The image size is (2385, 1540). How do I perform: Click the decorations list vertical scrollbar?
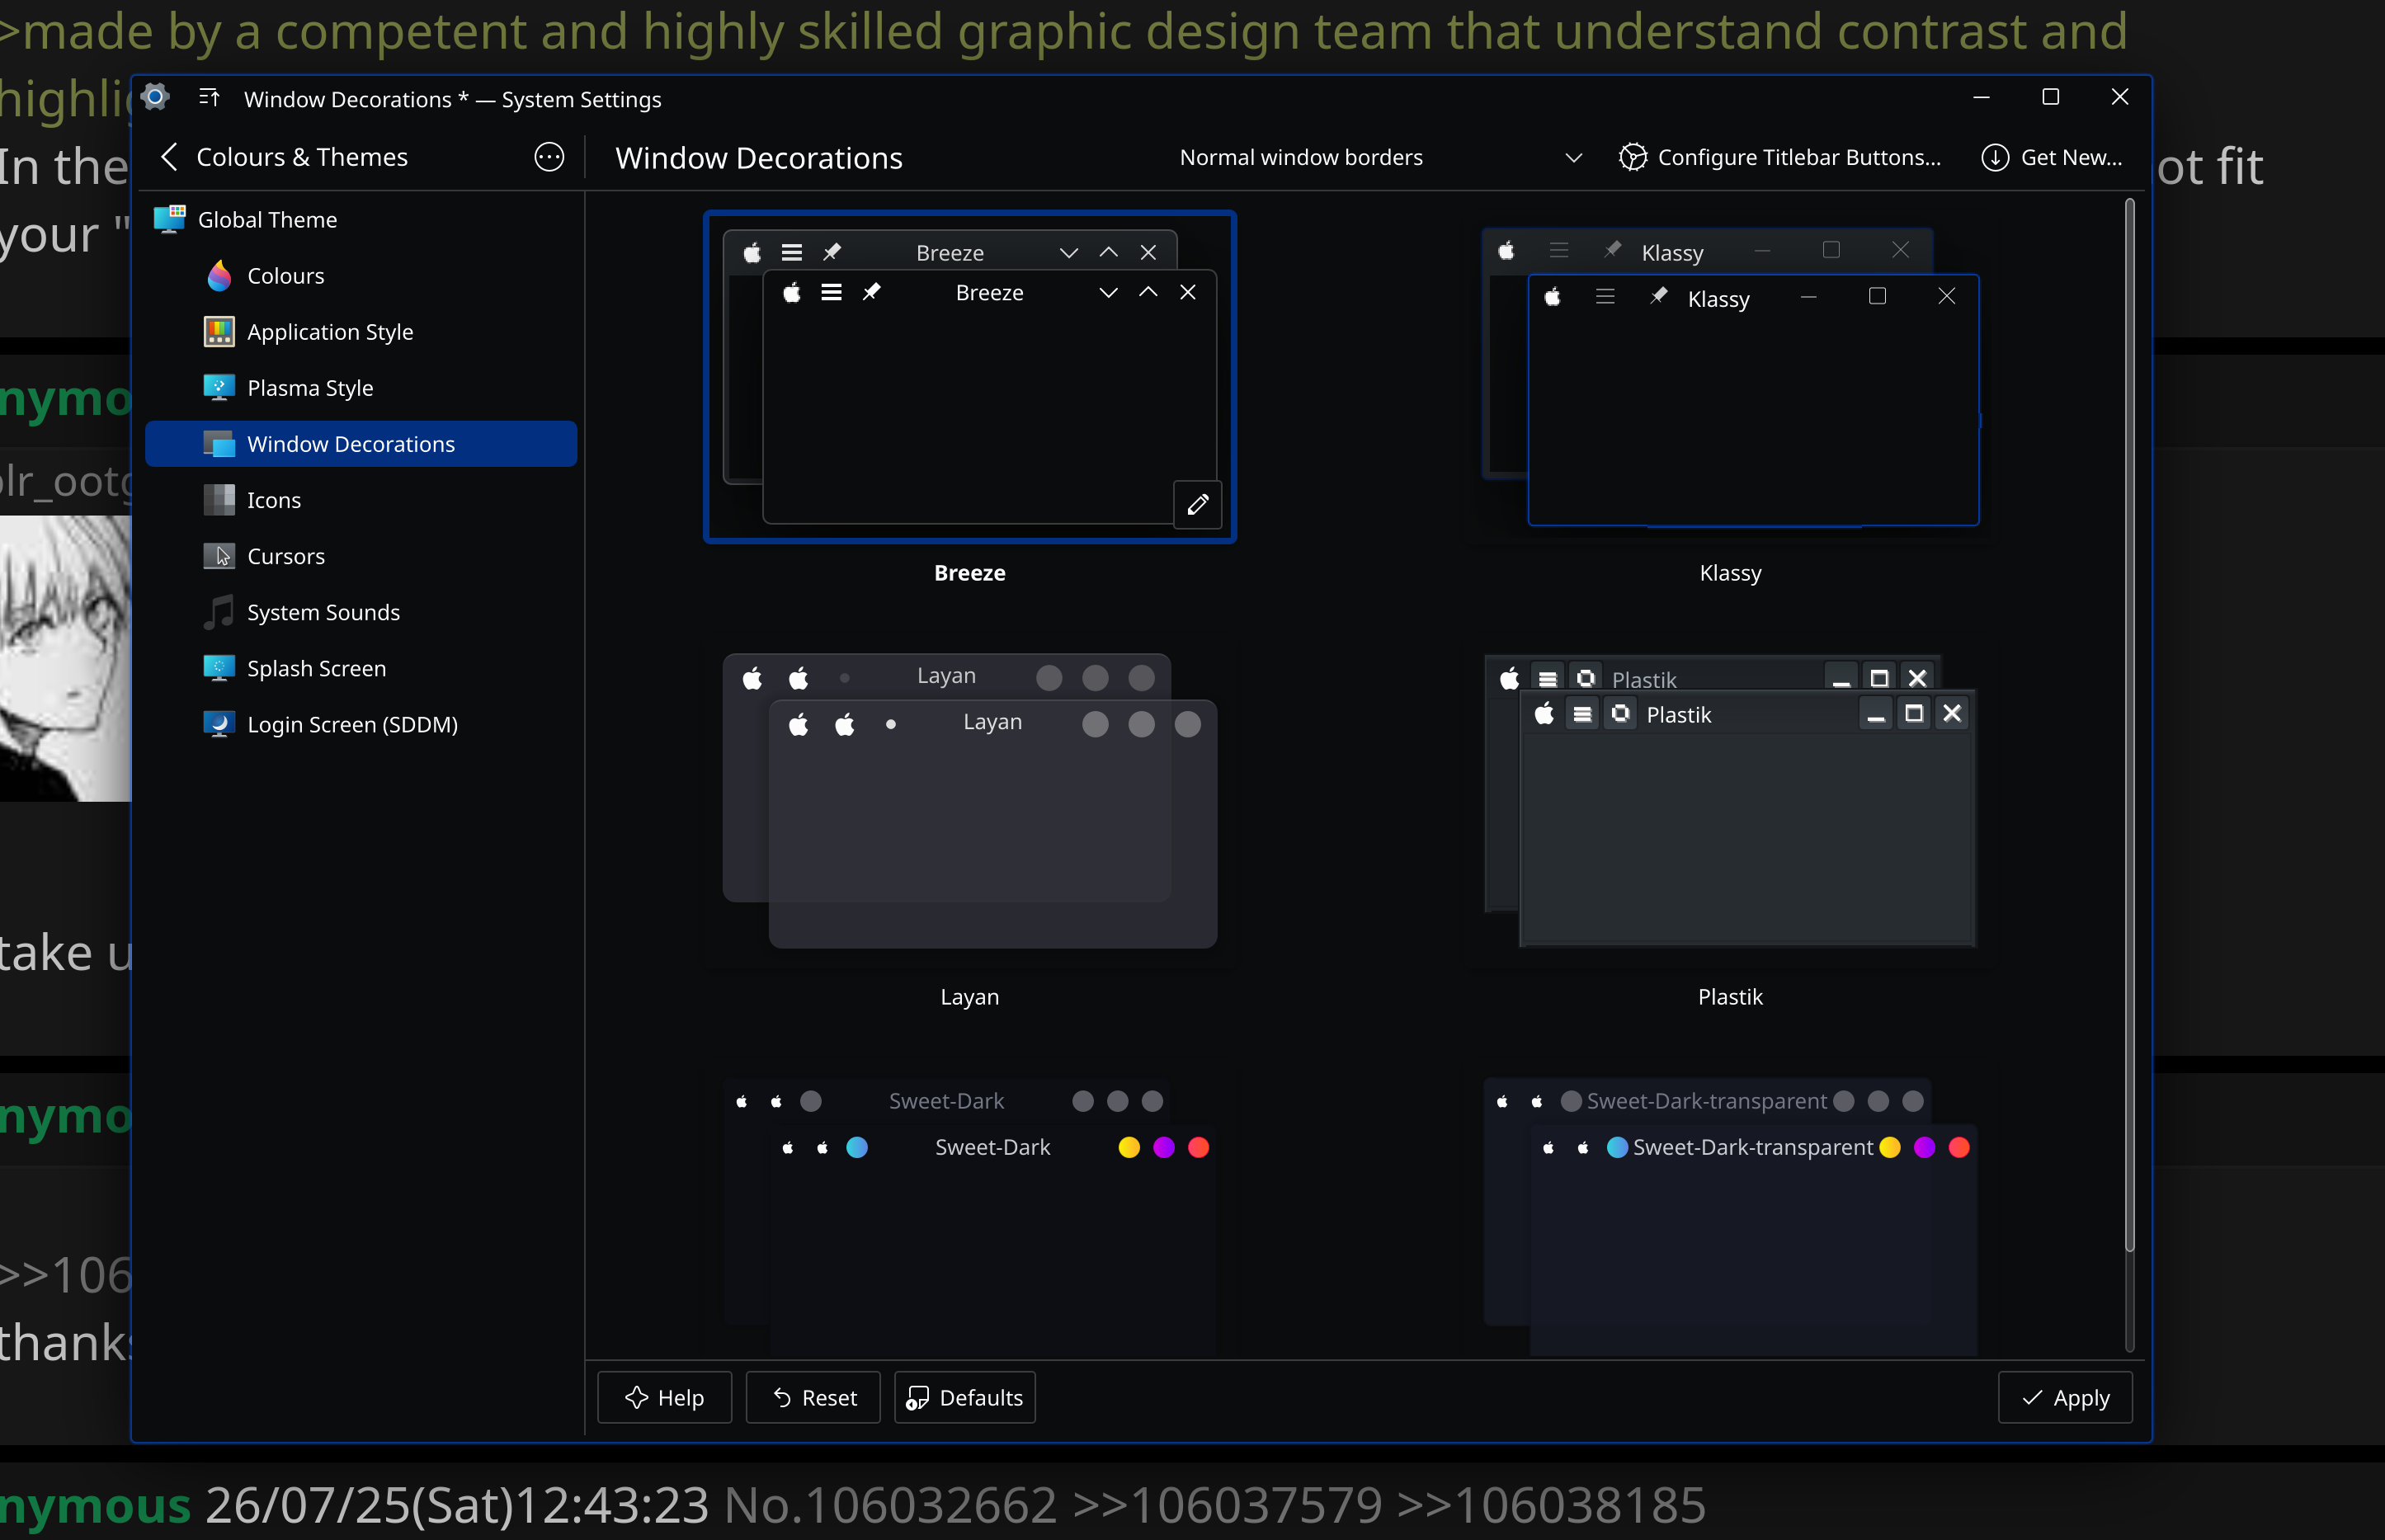(2129, 725)
